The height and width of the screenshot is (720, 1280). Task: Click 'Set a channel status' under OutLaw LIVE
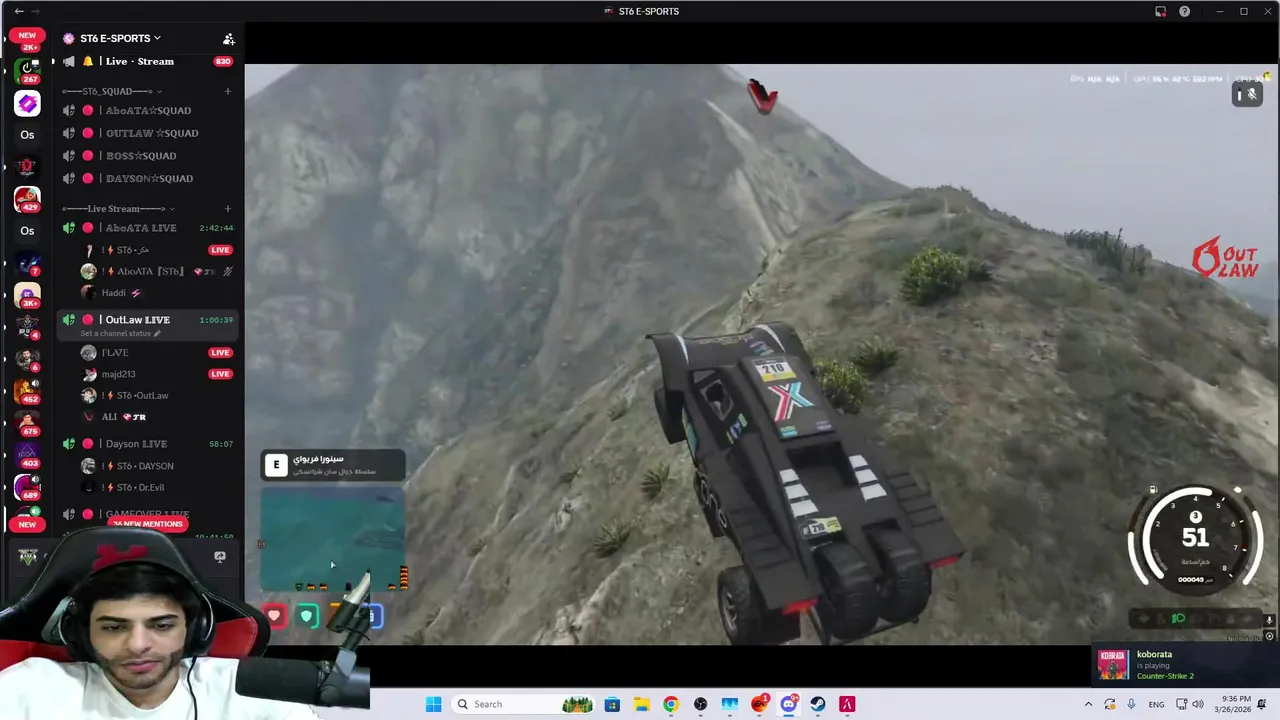120,333
